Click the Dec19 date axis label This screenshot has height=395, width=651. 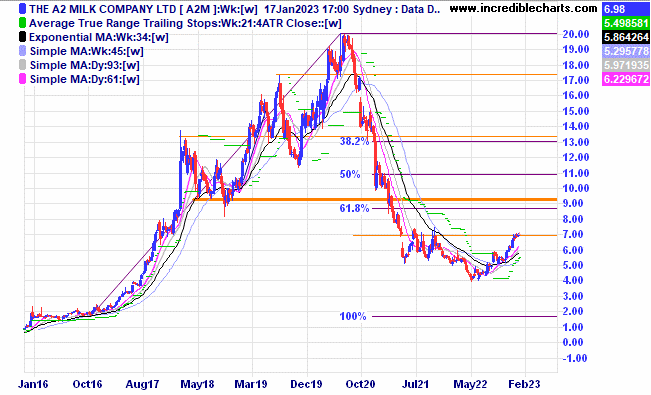[306, 384]
